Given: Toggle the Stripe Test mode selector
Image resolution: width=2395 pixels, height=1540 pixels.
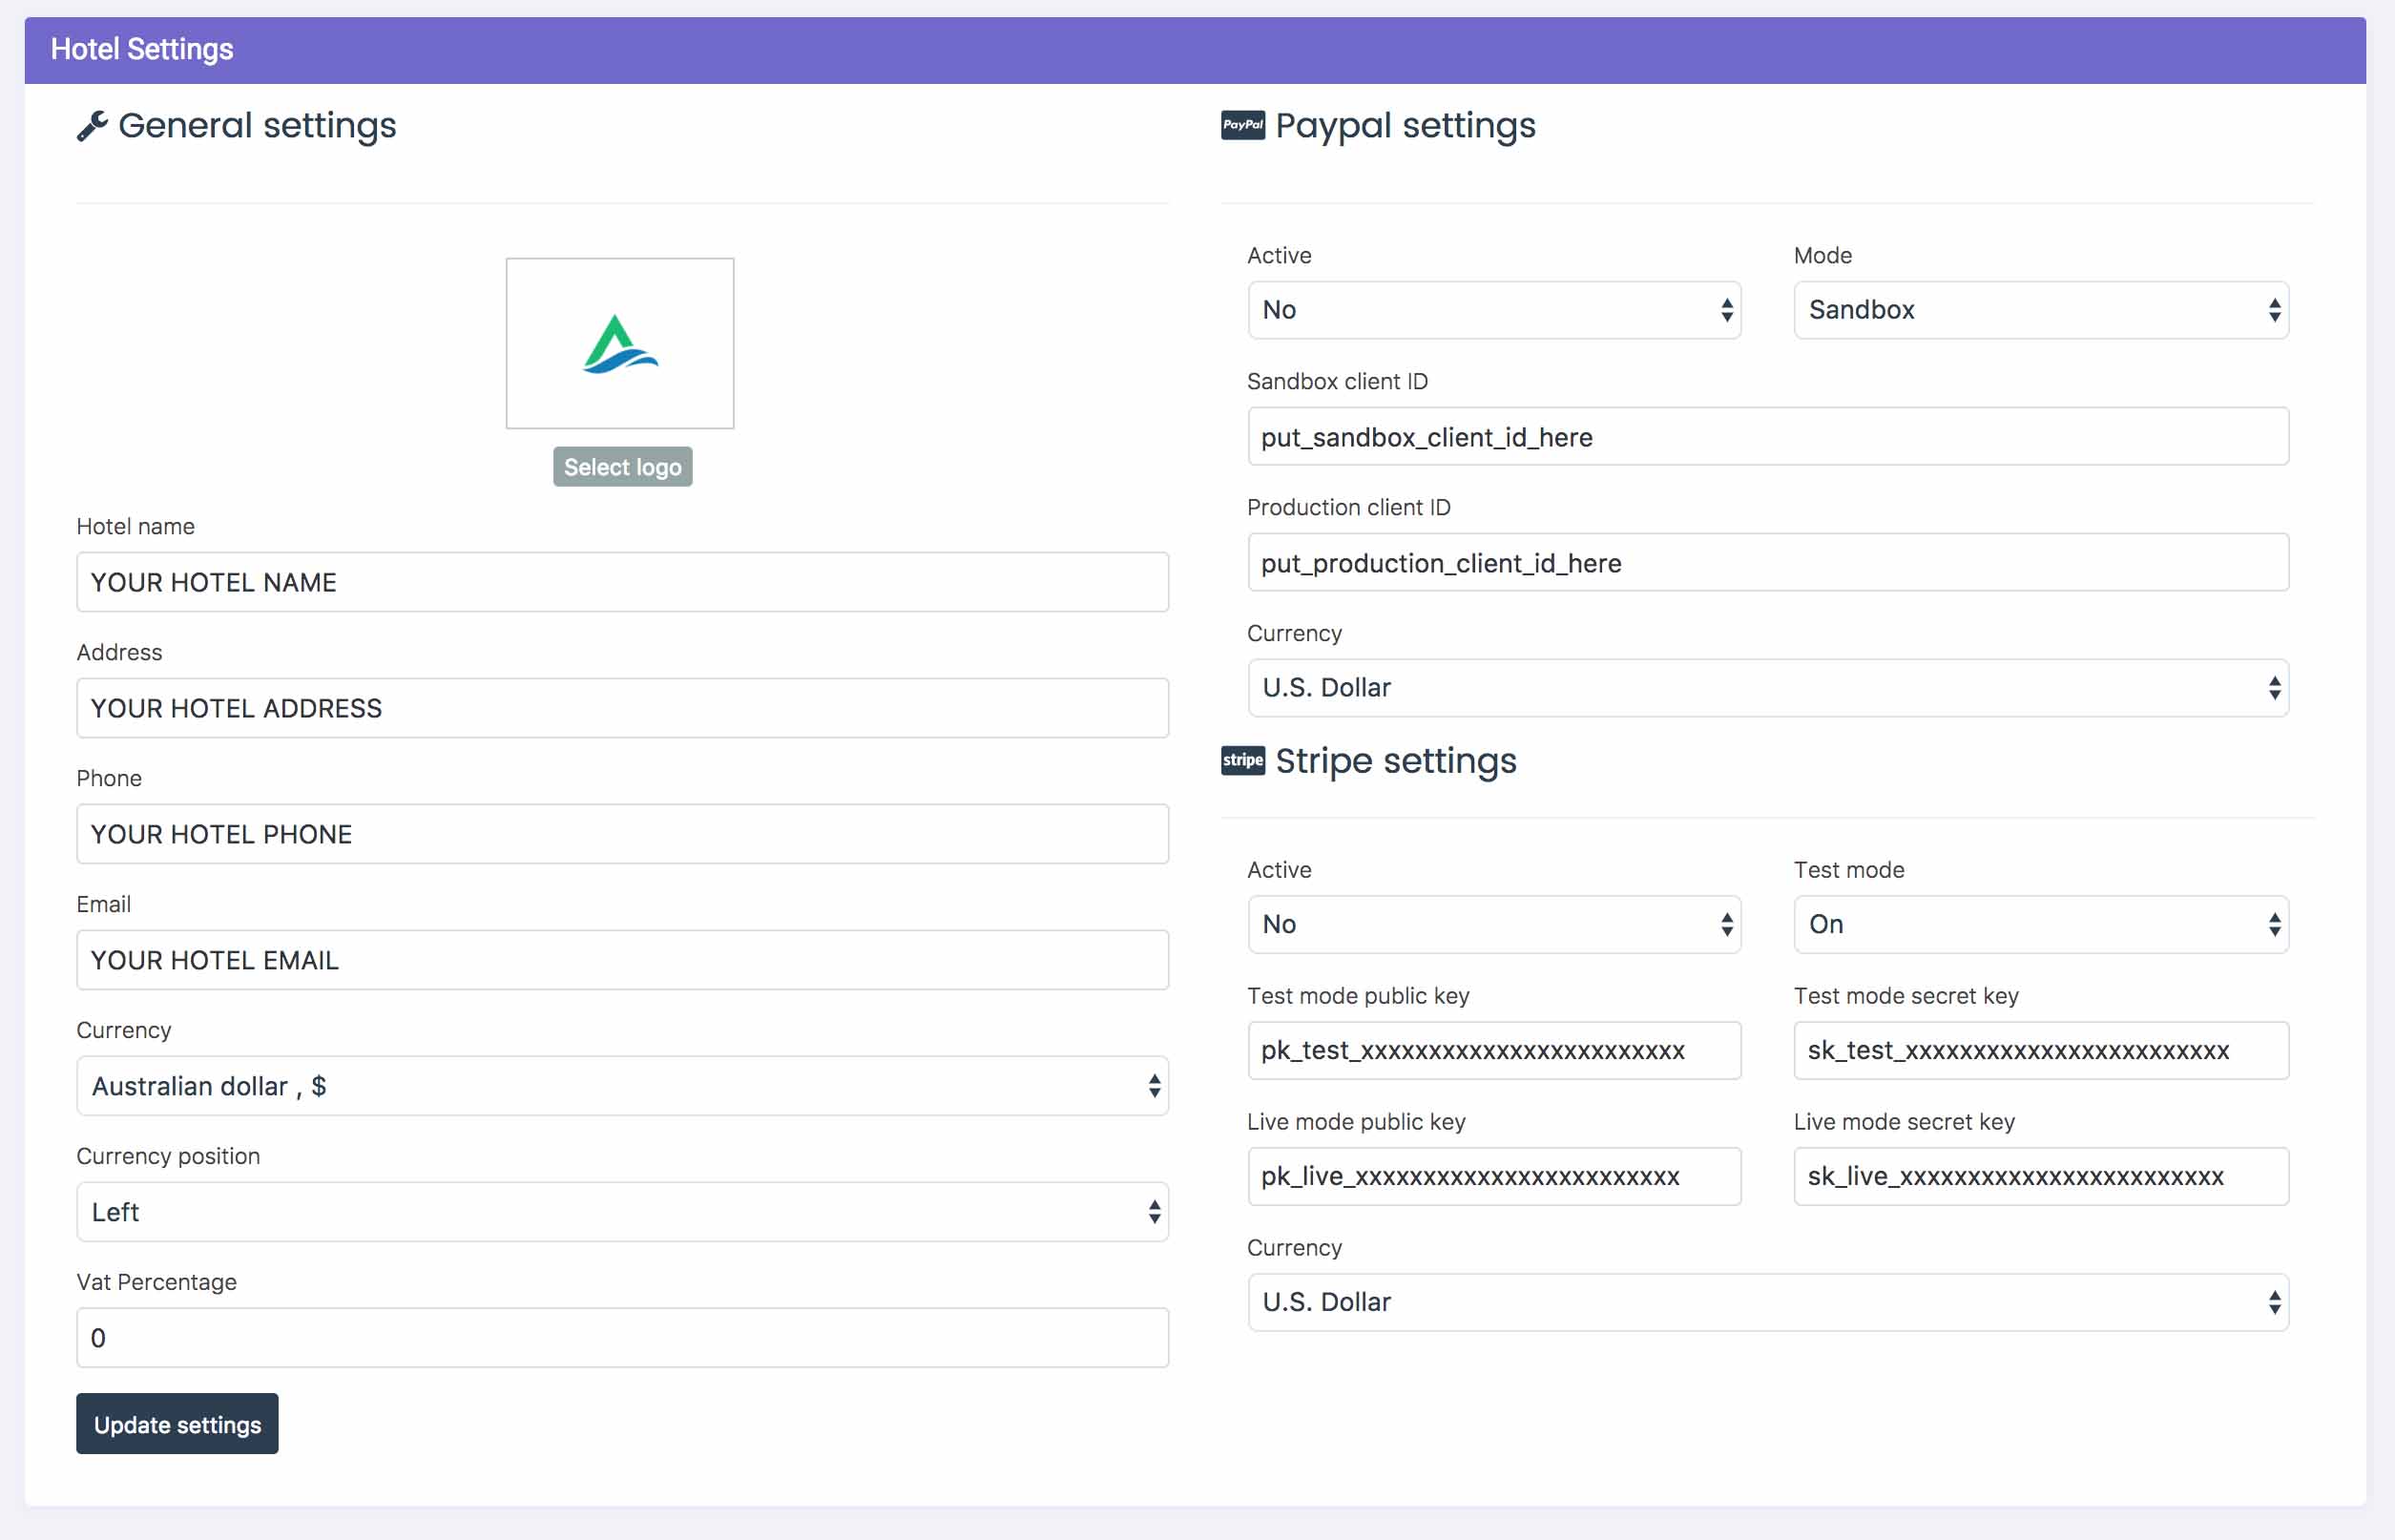Looking at the screenshot, I should pyautogui.click(x=2040, y=924).
